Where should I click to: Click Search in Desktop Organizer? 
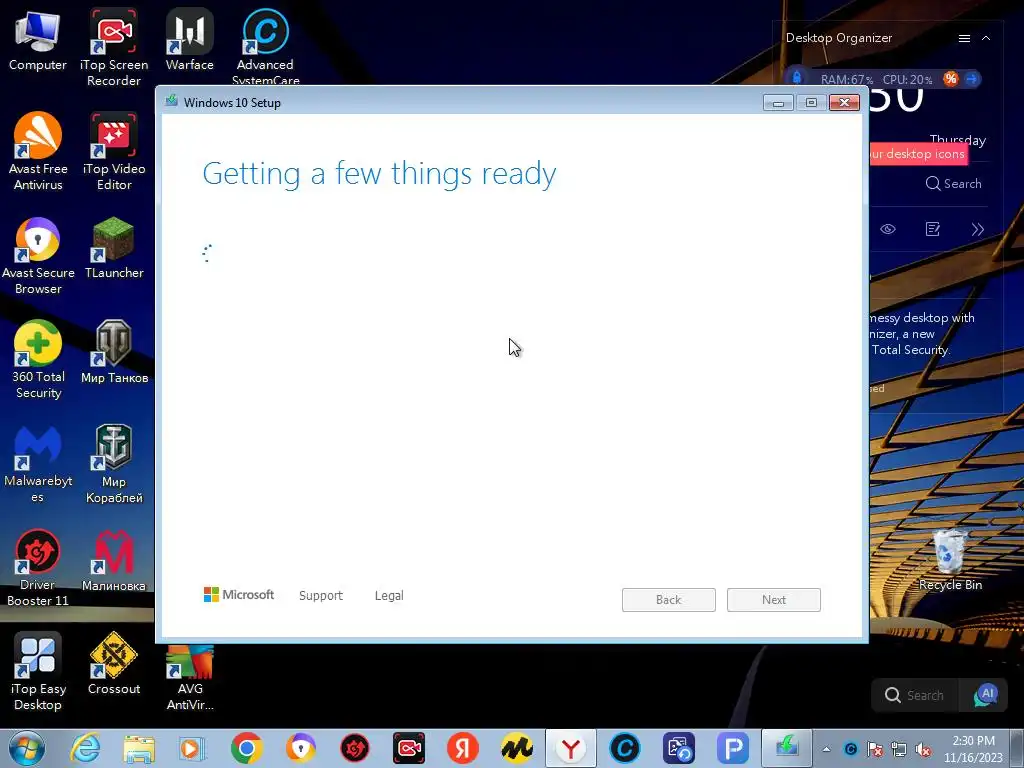[953, 184]
